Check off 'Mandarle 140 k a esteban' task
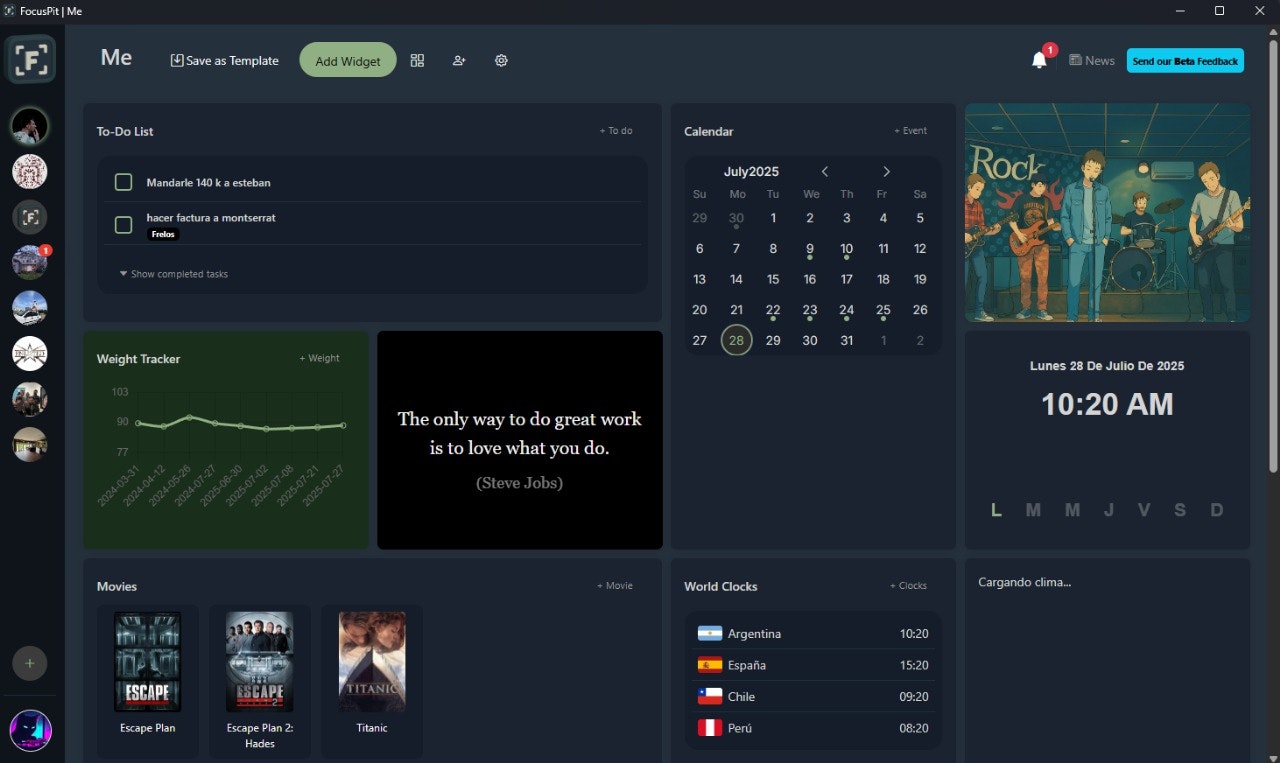 point(124,182)
